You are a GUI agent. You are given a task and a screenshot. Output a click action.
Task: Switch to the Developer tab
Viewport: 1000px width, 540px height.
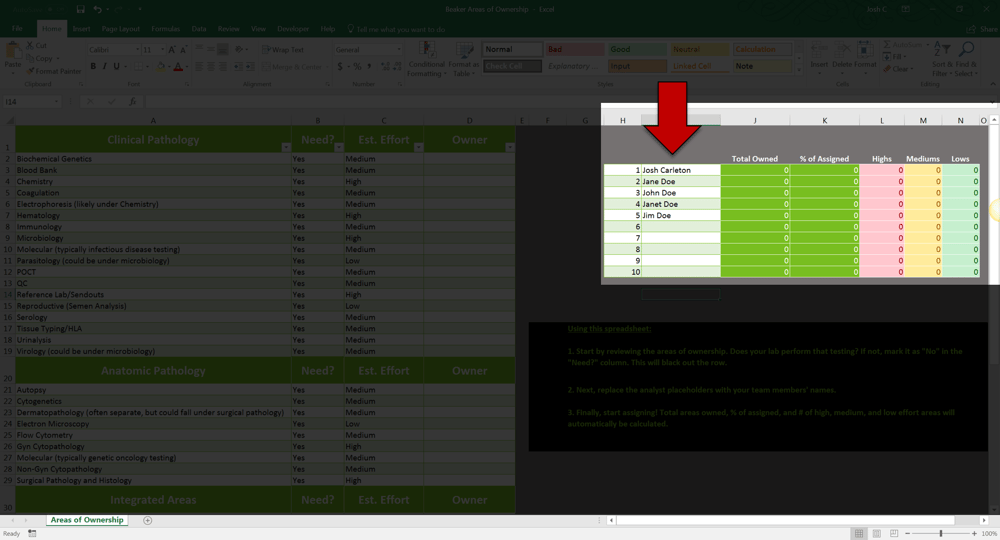point(293,29)
